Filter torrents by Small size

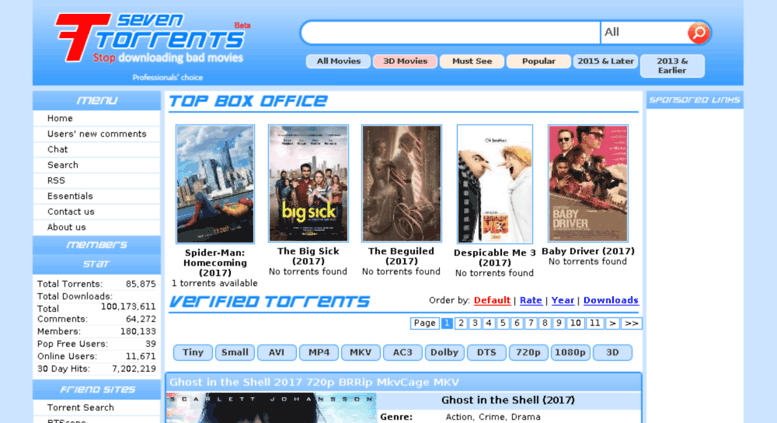pyautogui.click(x=235, y=353)
